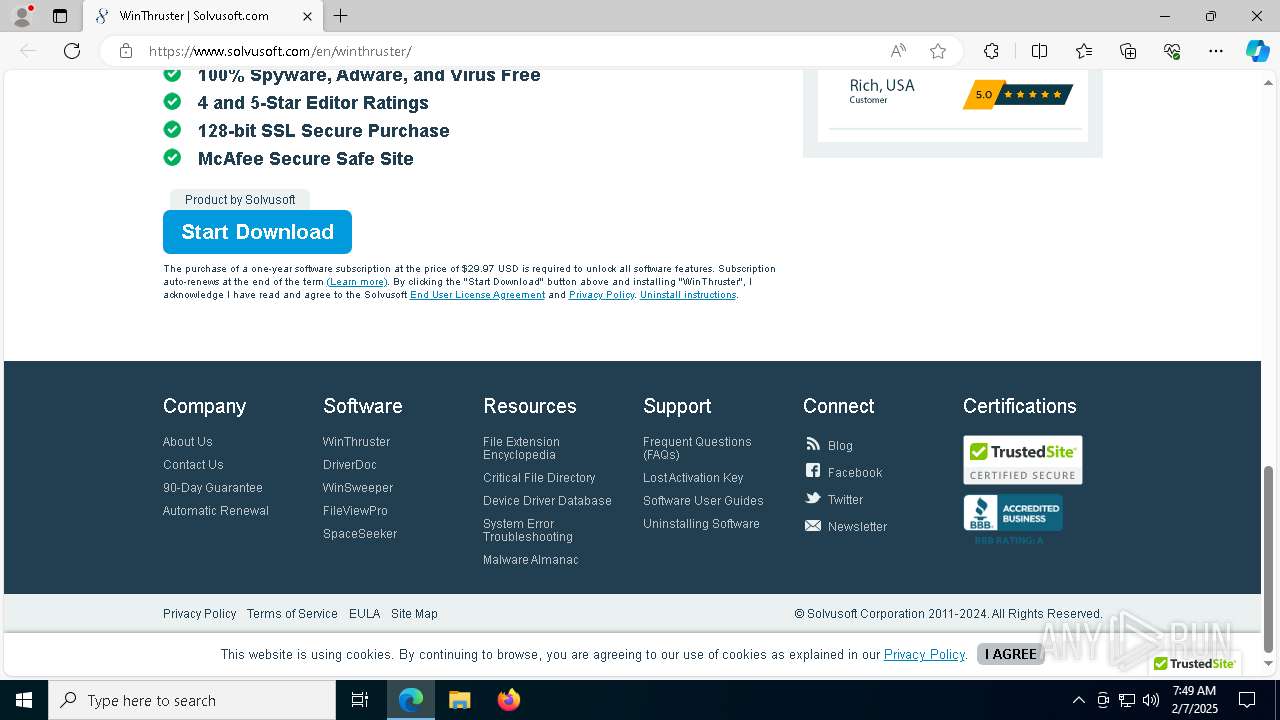Open Task View on taskbar

pyautogui.click(x=360, y=700)
